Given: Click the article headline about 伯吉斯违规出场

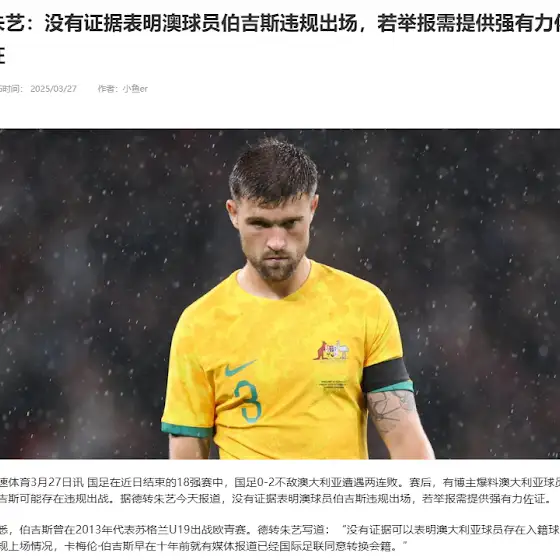Looking at the screenshot, I should [x=280, y=39].
